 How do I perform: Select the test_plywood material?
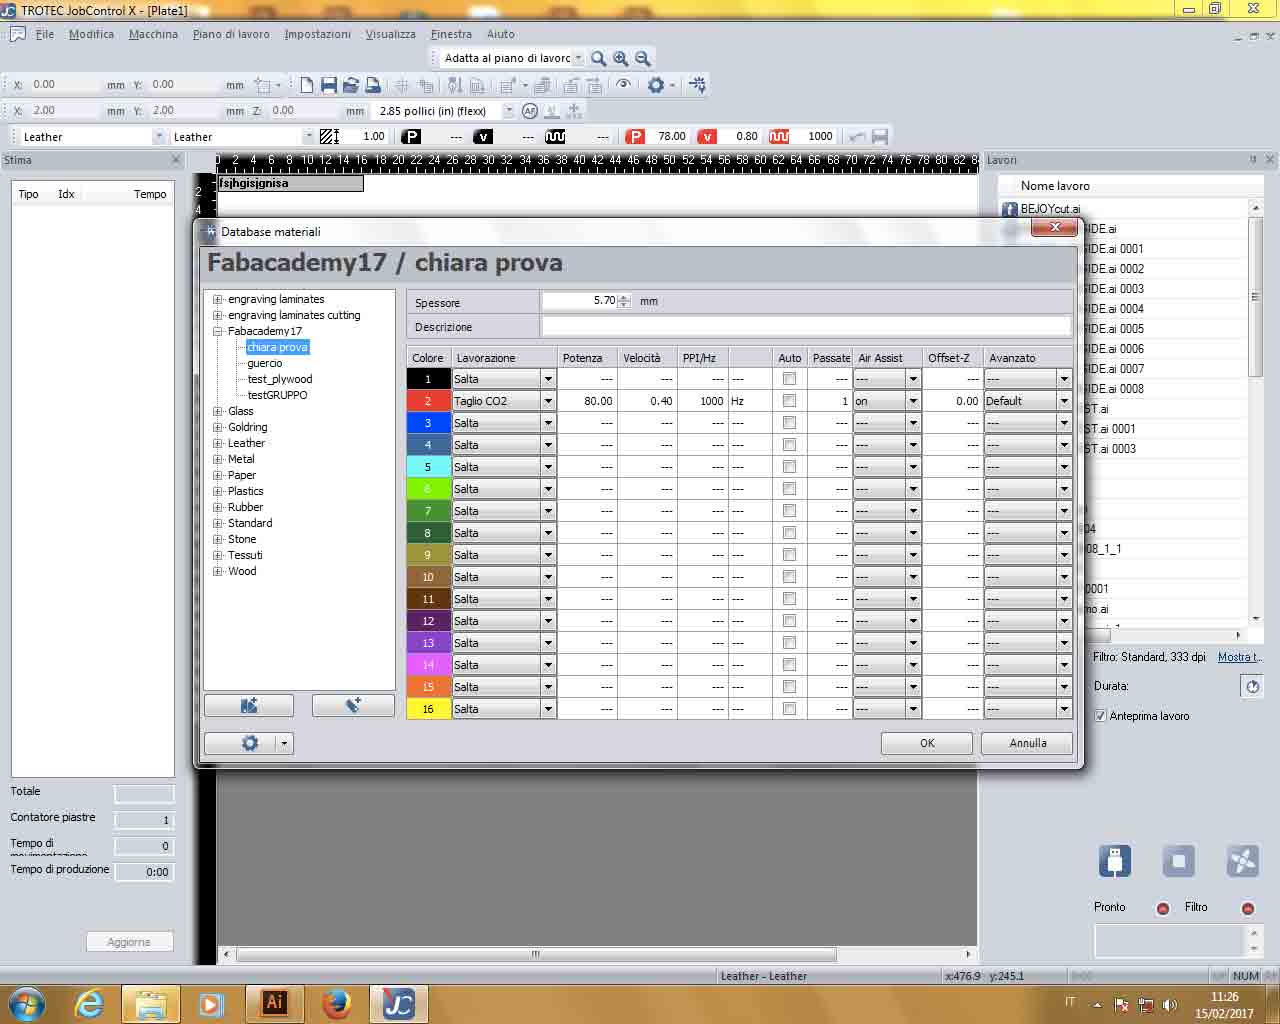click(x=280, y=379)
